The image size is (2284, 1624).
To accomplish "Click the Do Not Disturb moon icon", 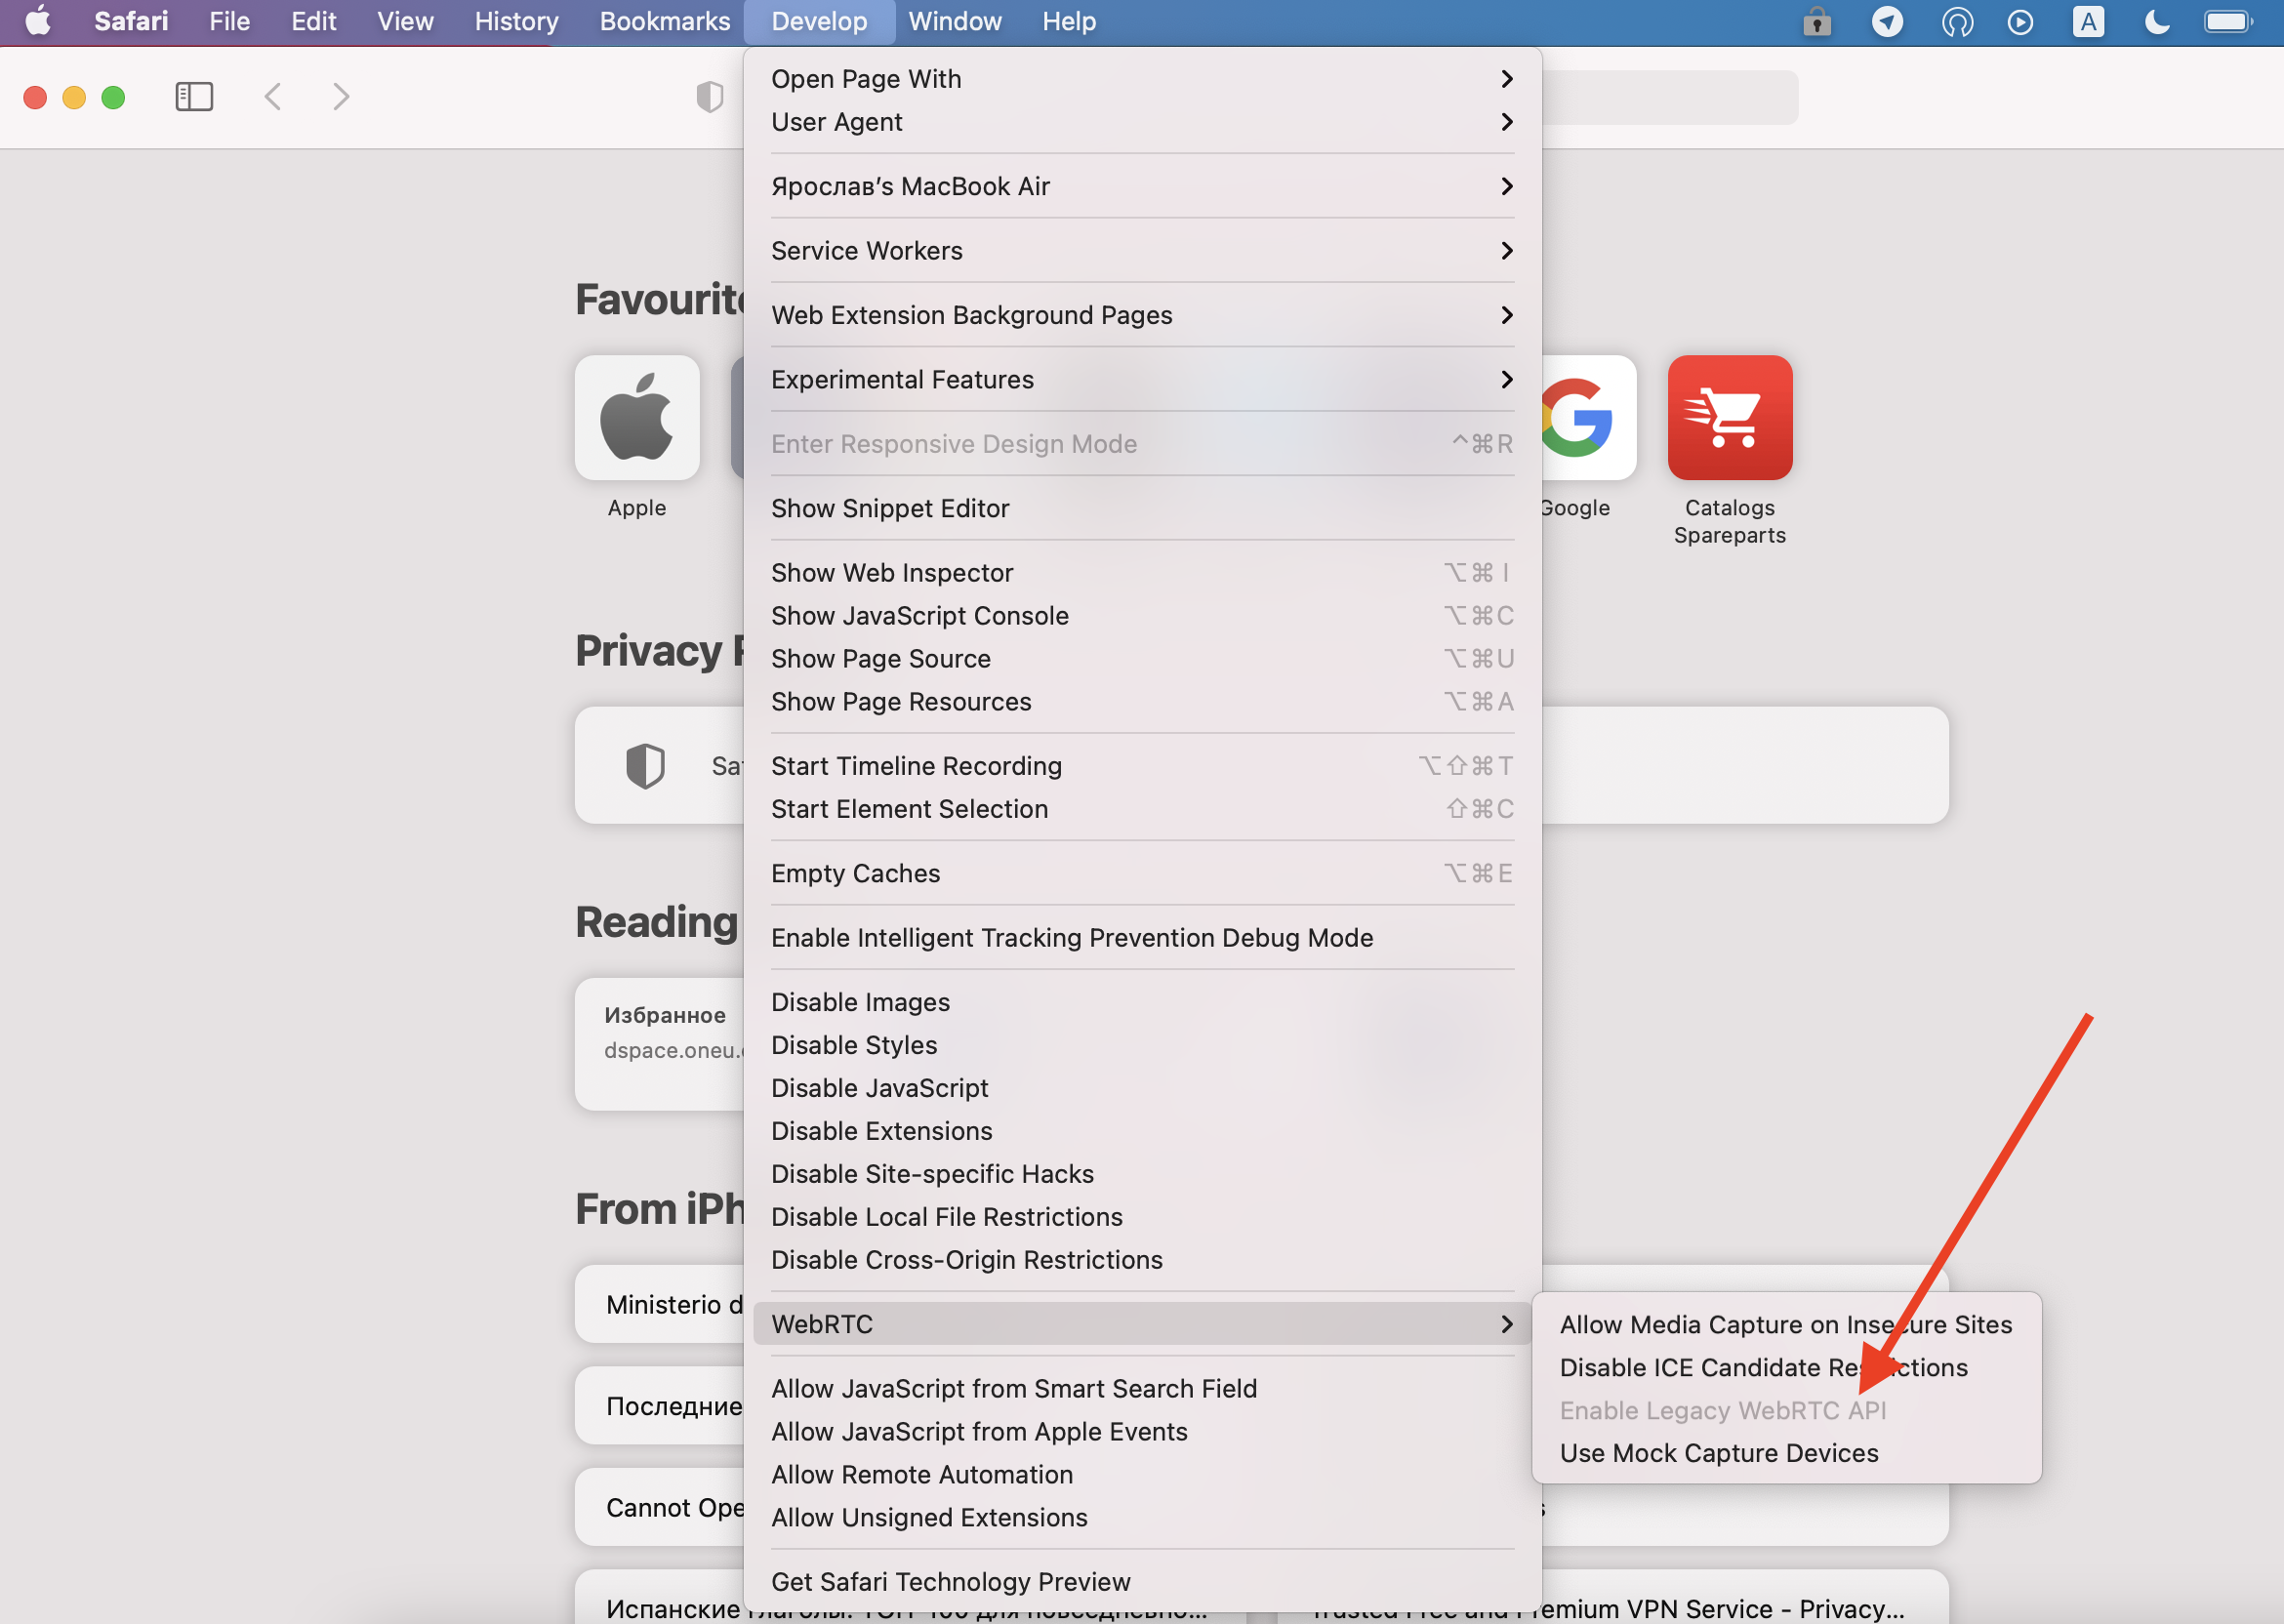I will (2156, 21).
